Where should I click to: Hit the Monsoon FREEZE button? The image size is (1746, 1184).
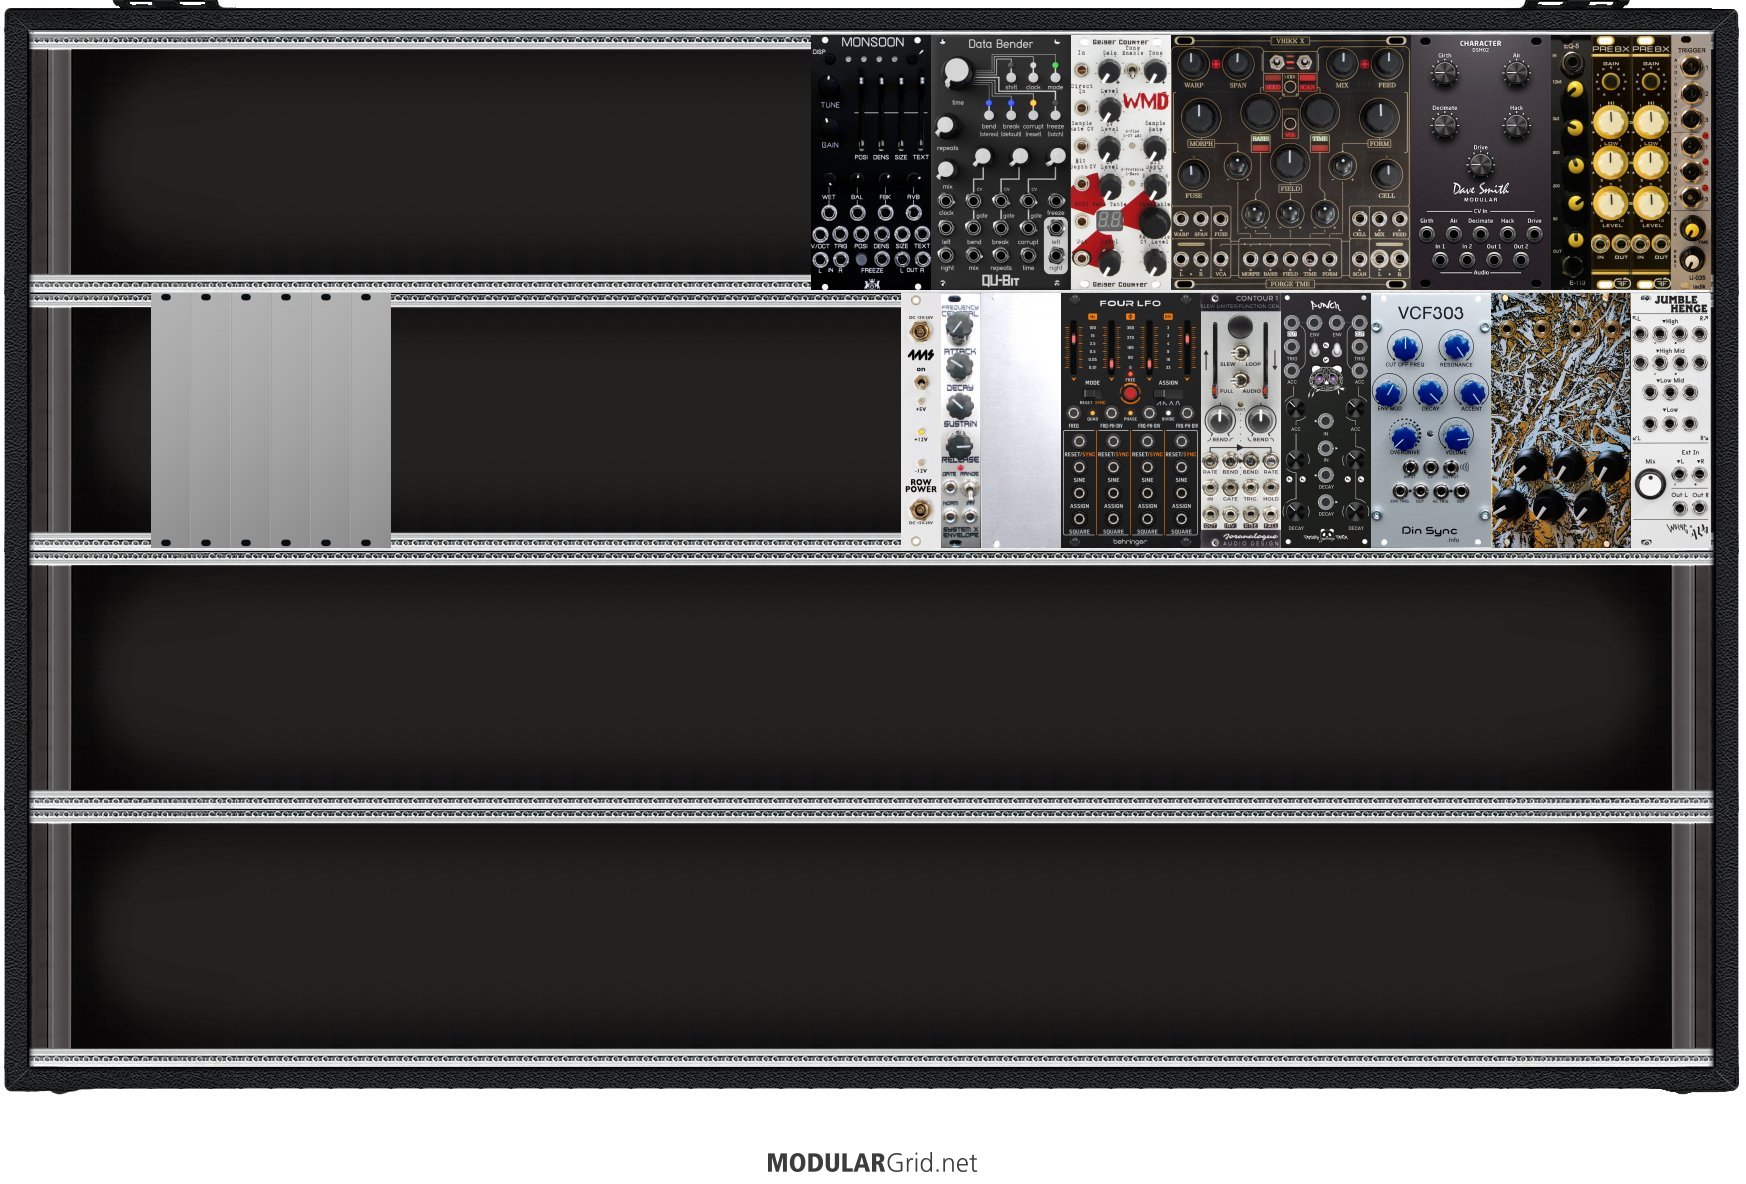pyautogui.click(x=861, y=260)
